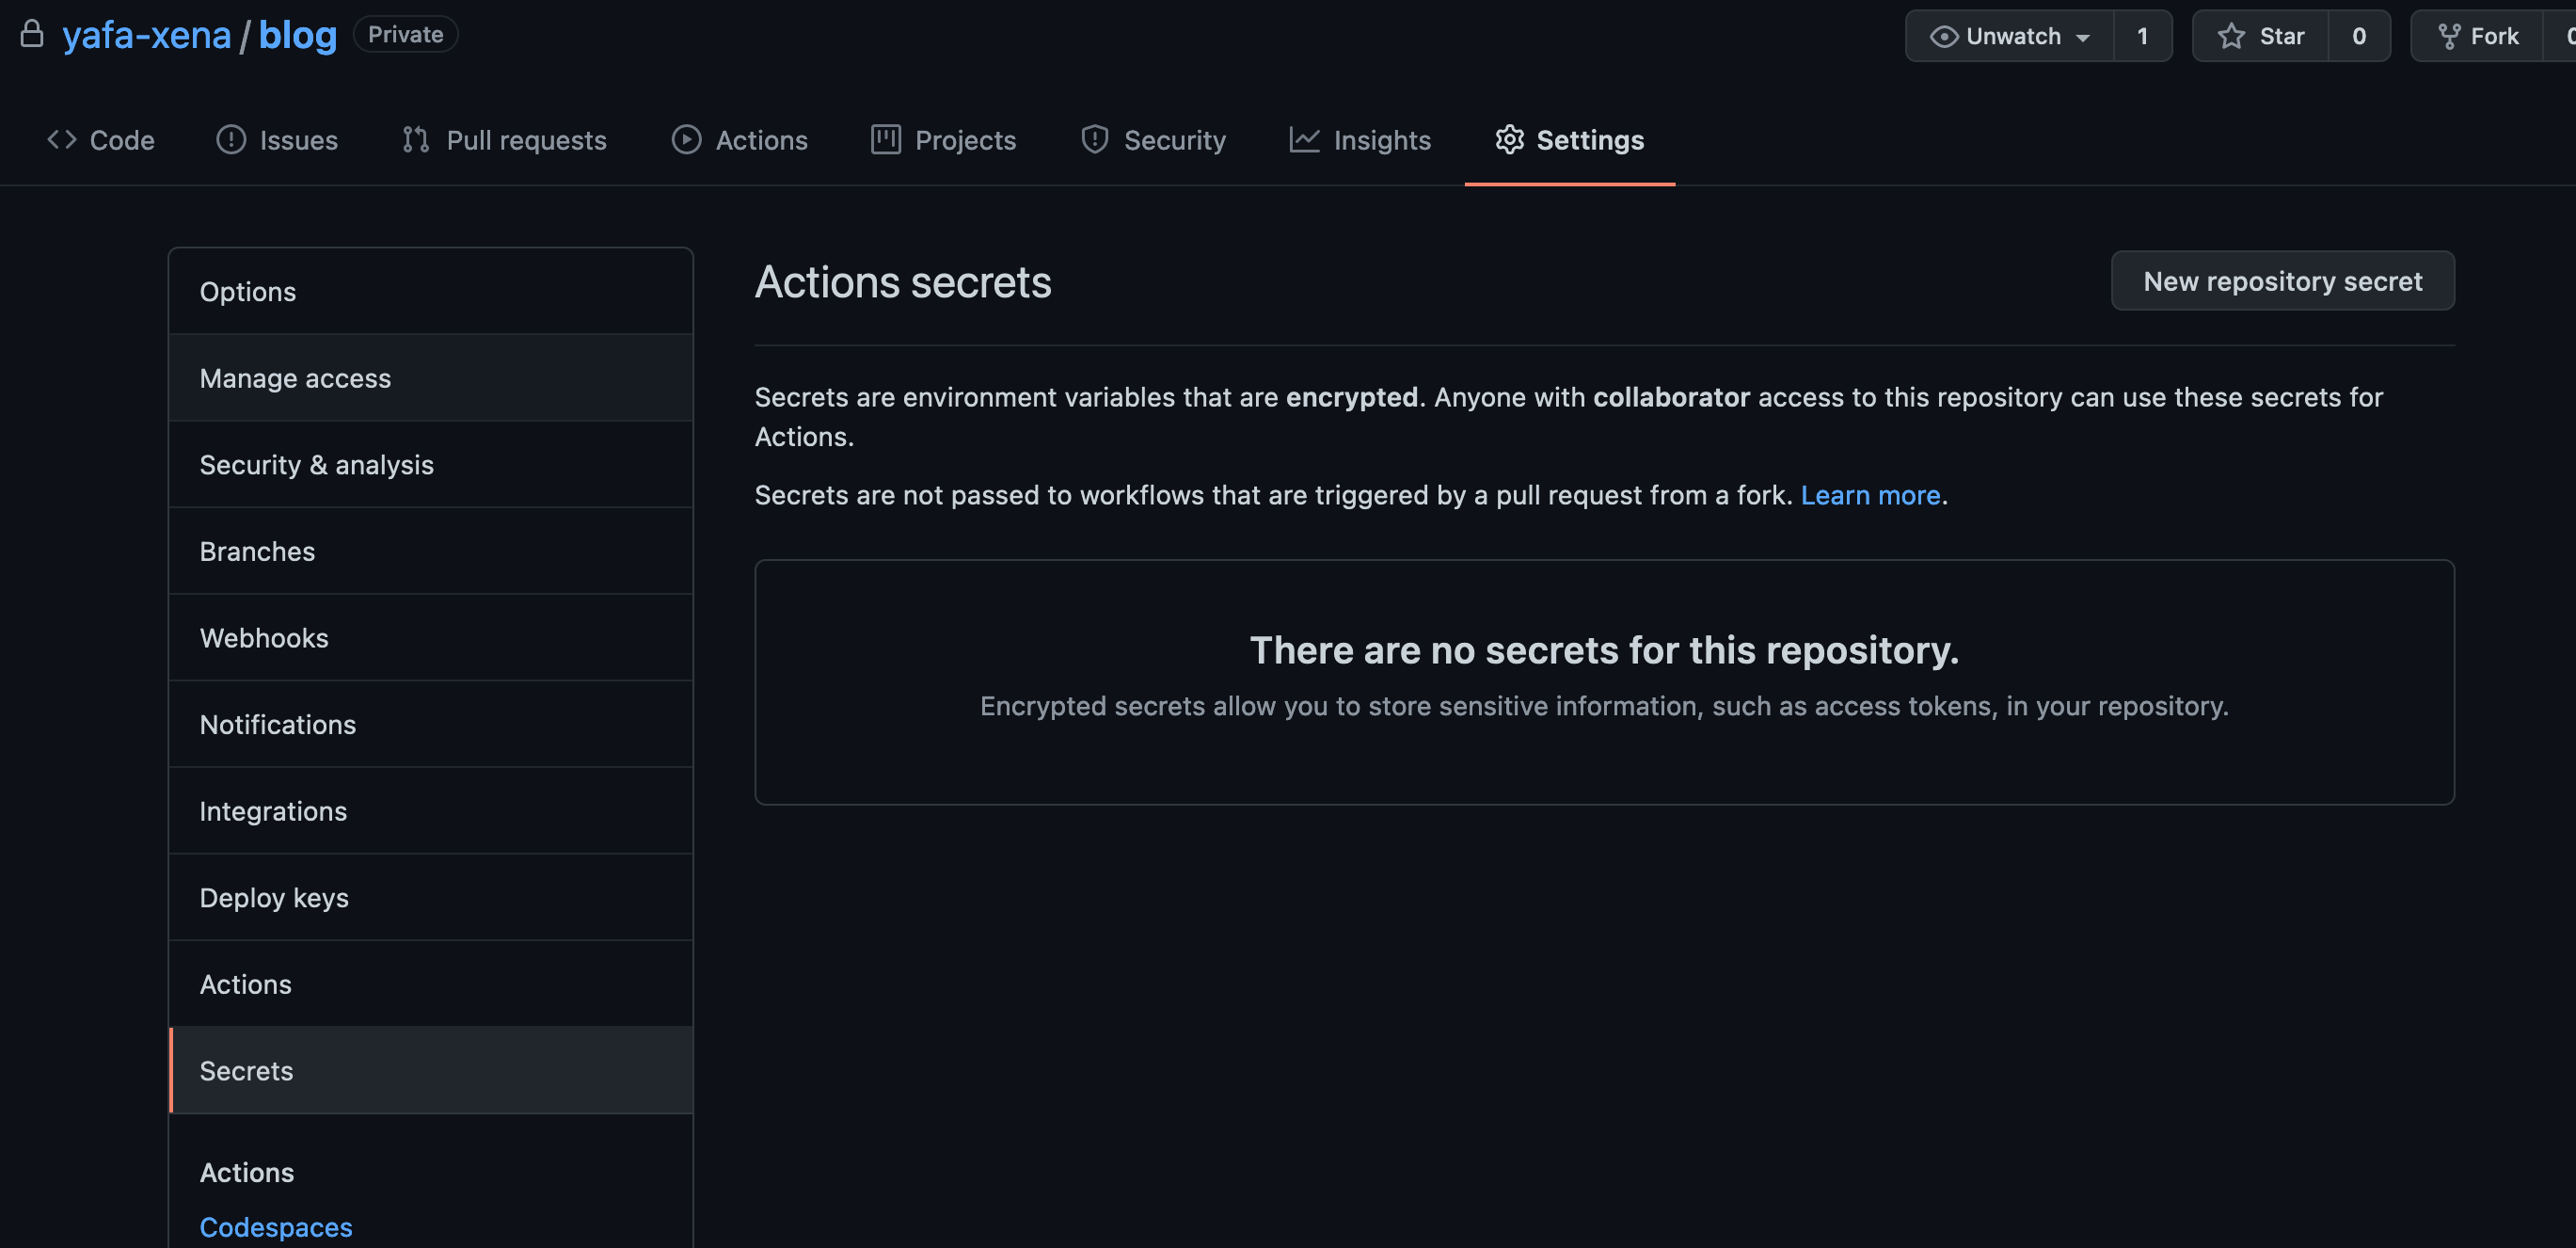View the Insights tab
Screen dimensions: 2576x1248
pyautogui.click(x=1360, y=140)
